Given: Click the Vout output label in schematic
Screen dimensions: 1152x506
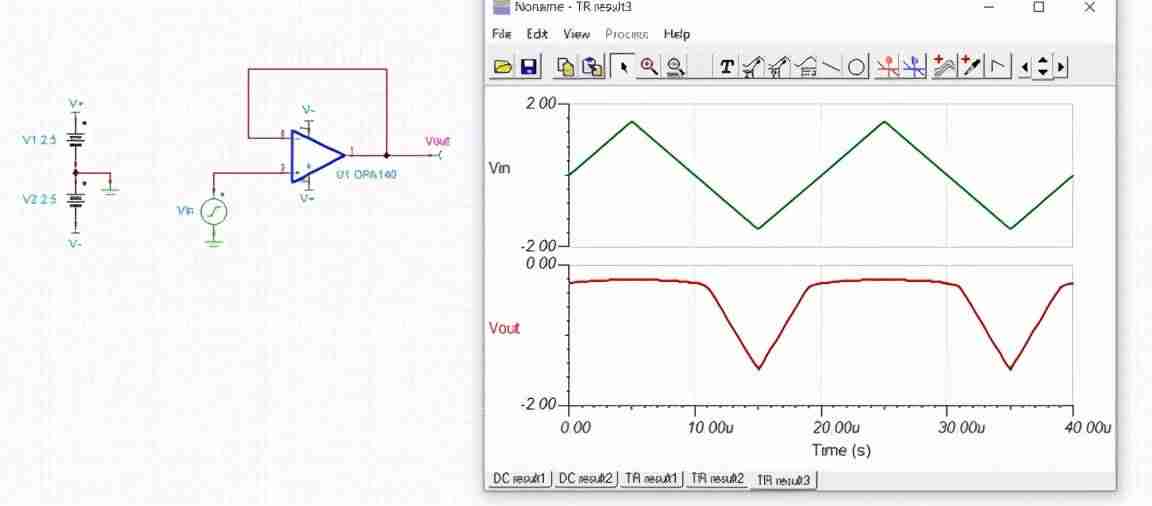Looking at the screenshot, I should point(437,141).
